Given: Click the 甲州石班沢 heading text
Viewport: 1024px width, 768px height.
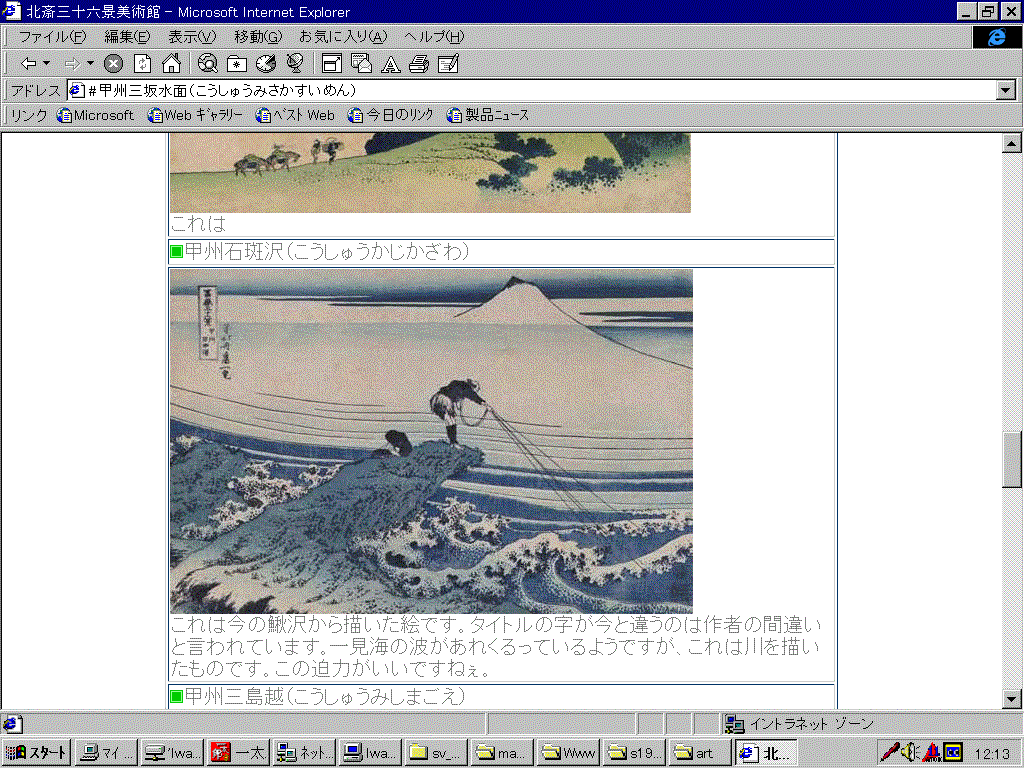Looking at the screenshot, I should click(327, 252).
